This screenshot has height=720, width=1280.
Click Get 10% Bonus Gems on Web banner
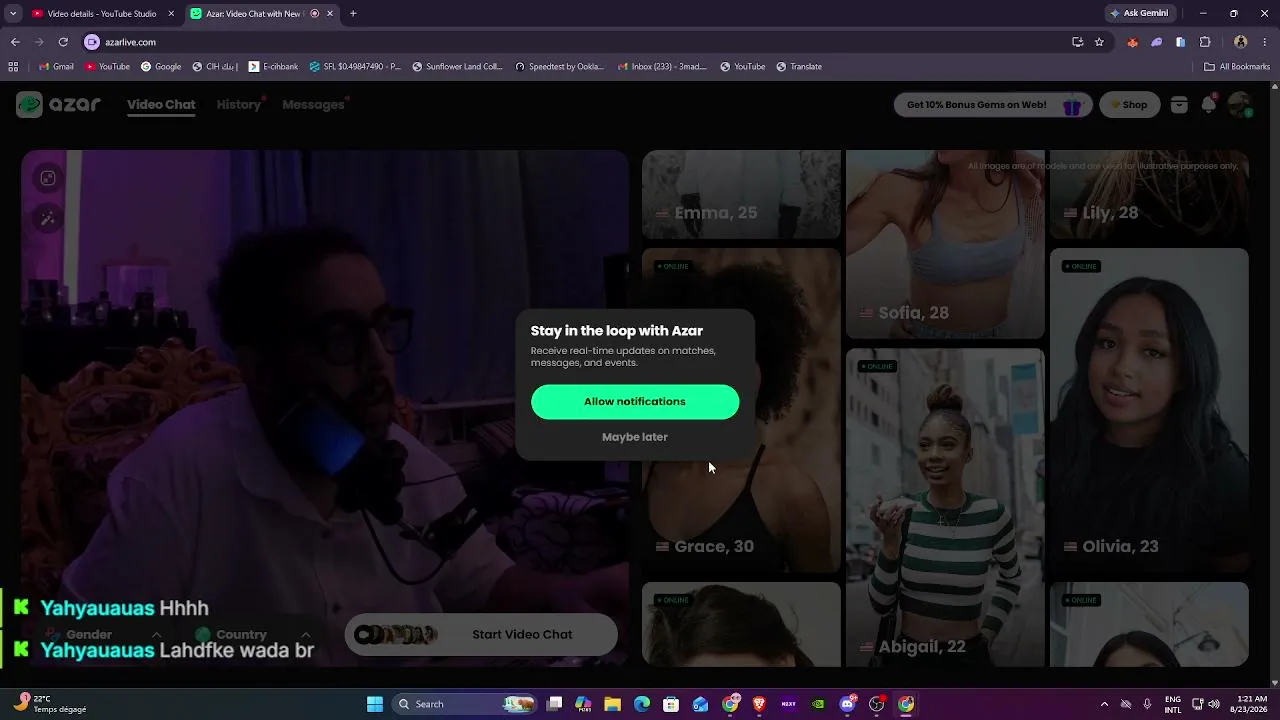click(x=992, y=105)
